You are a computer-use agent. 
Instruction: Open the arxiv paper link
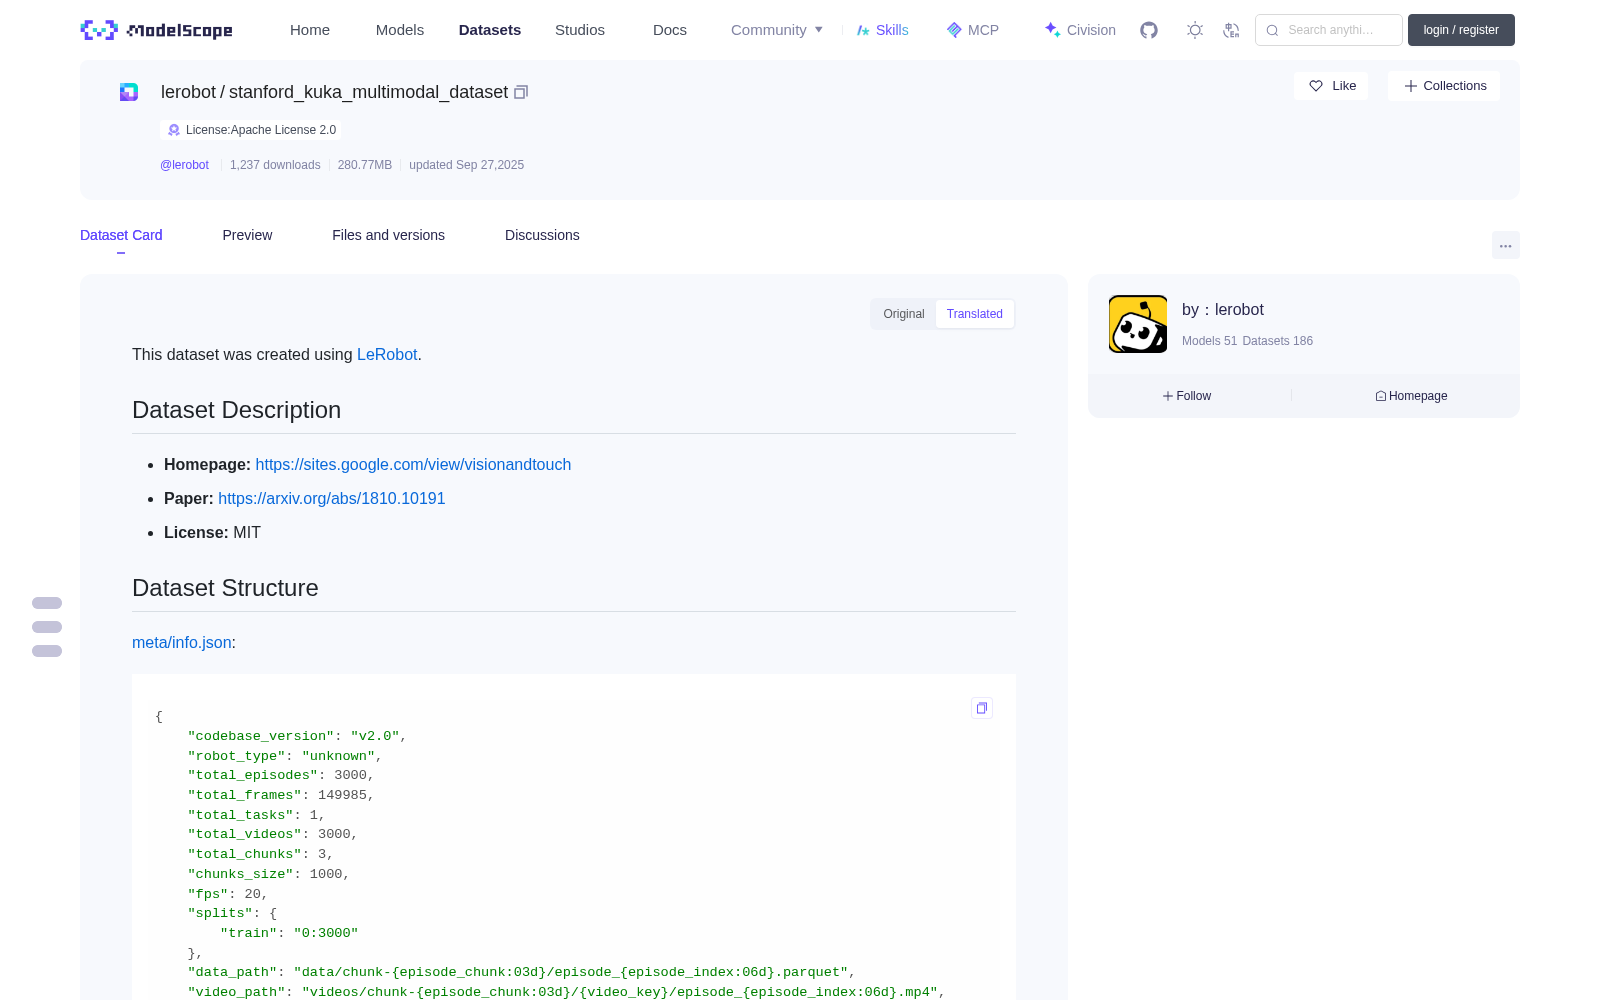pyautogui.click(x=332, y=498)
